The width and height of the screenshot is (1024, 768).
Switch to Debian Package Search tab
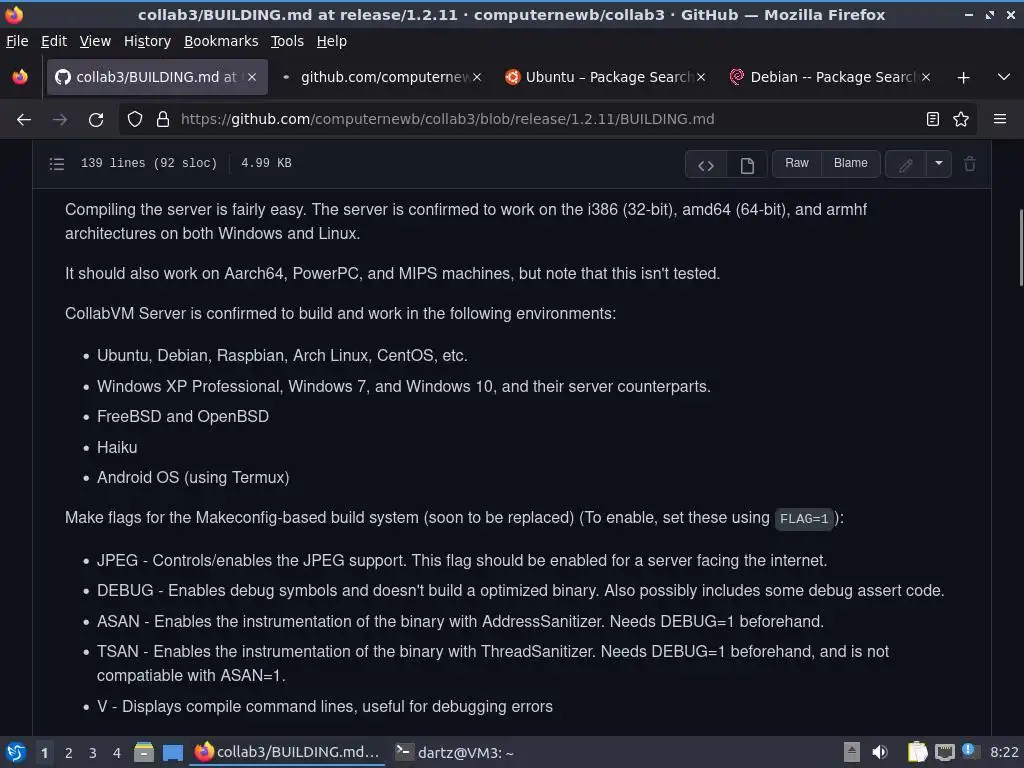(x=831, y=77)
